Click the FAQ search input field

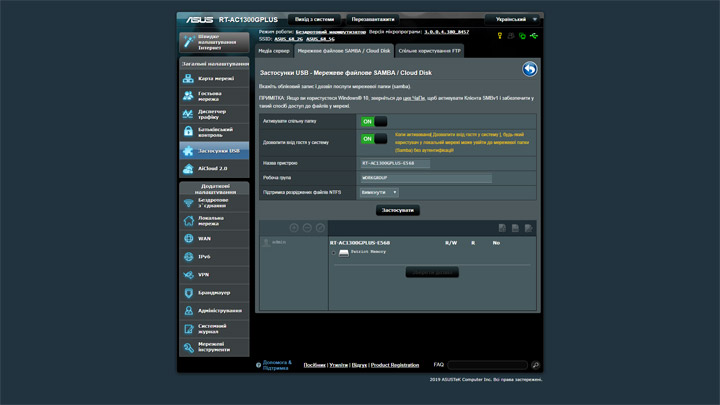[x=487, y=365]
